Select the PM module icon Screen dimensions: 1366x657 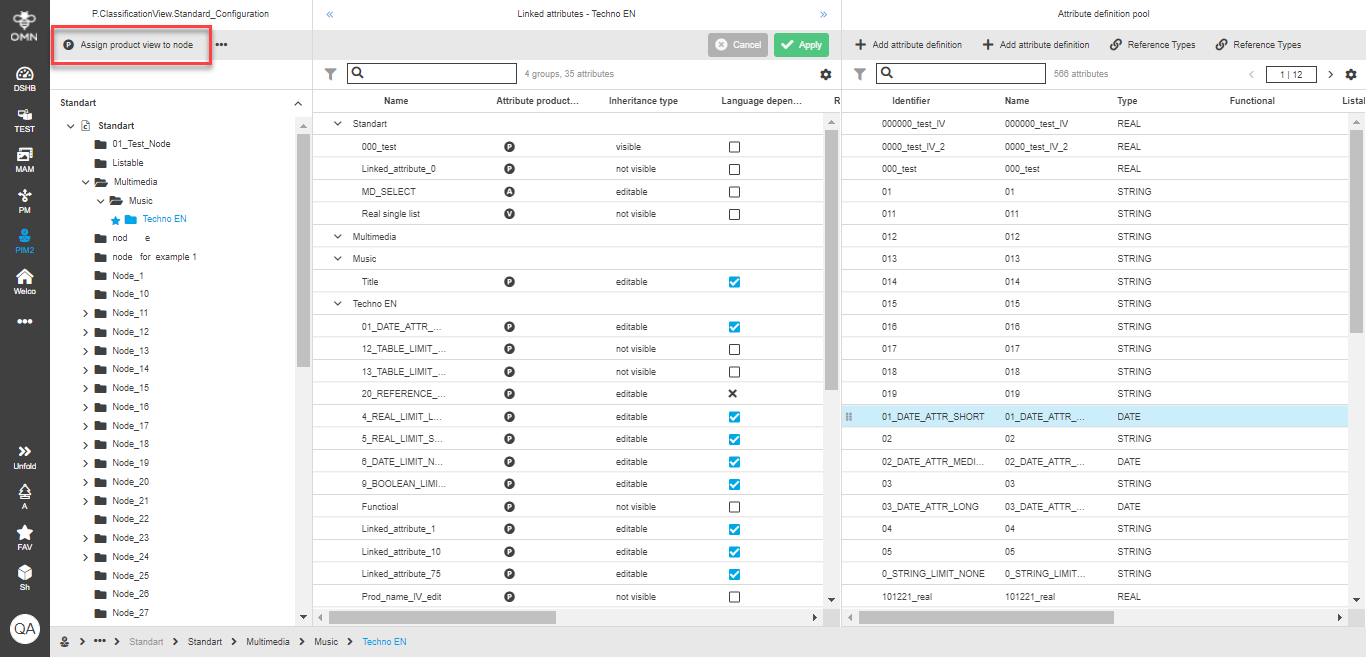click(x=23, y=198)
